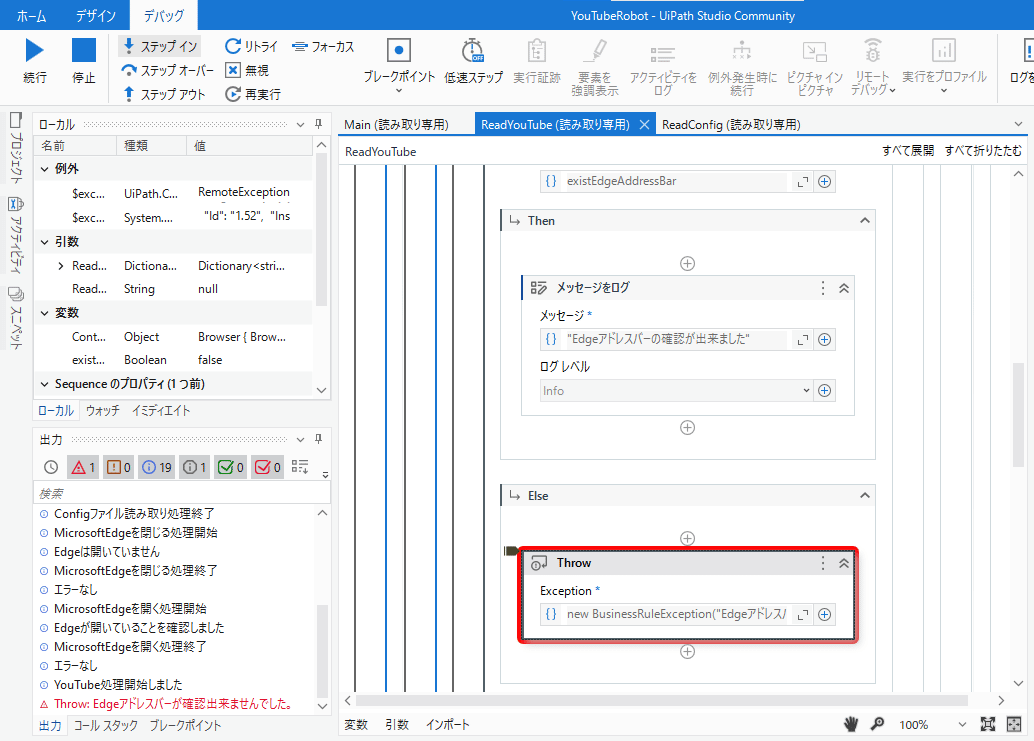Expand the Read... Dictionary argument row

(x=61, y=266)
